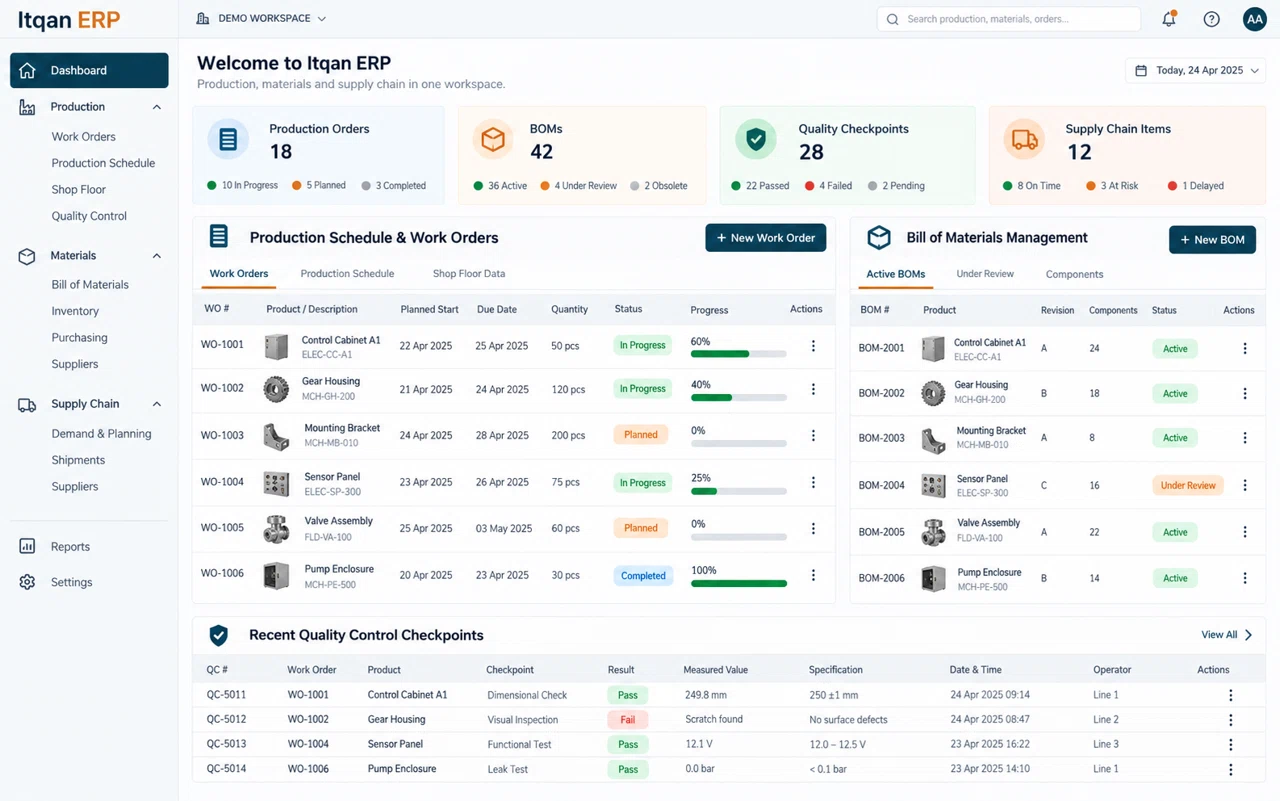Switch to the Shop Floor Data tab

click(x=469, y=274)
